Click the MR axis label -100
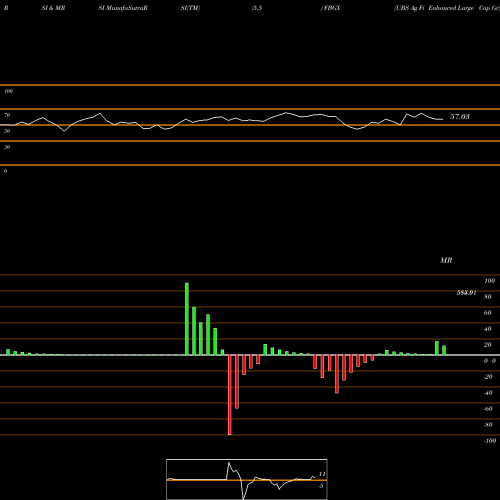This screenshot has height=500, width=500. click(490, 441)
